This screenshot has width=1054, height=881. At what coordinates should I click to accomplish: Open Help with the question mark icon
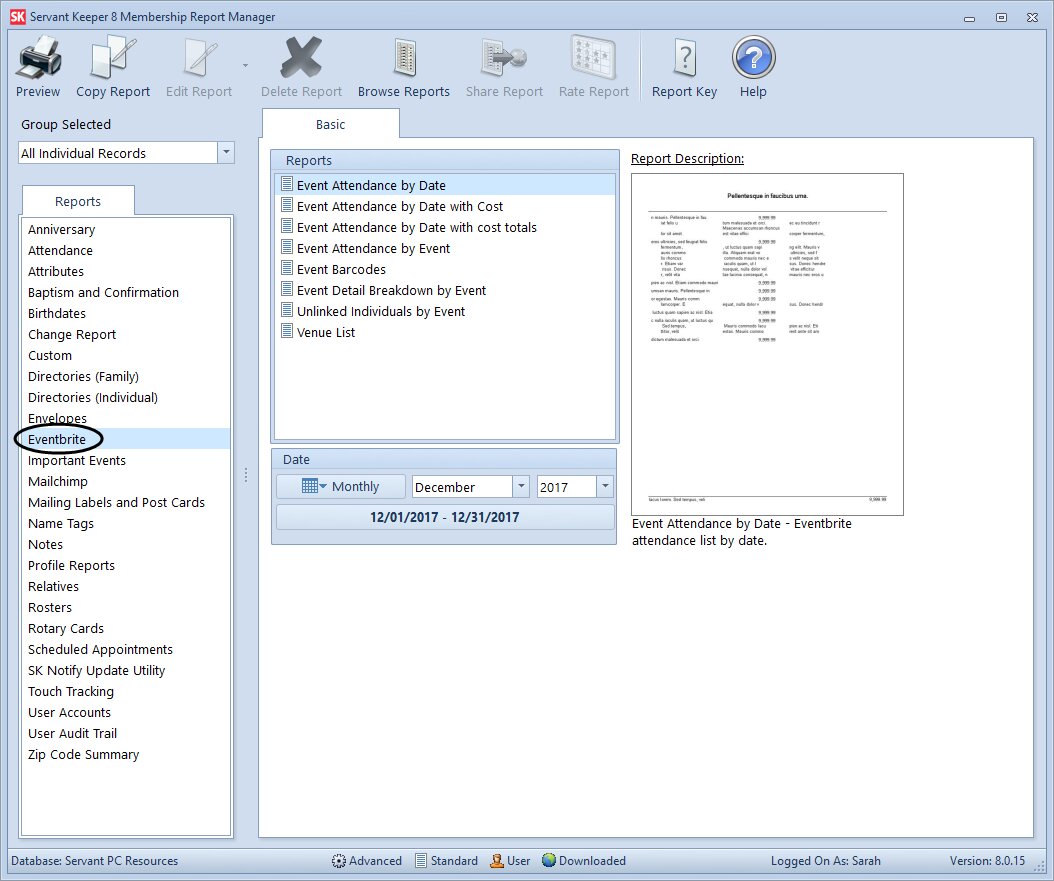coord(754,58)
